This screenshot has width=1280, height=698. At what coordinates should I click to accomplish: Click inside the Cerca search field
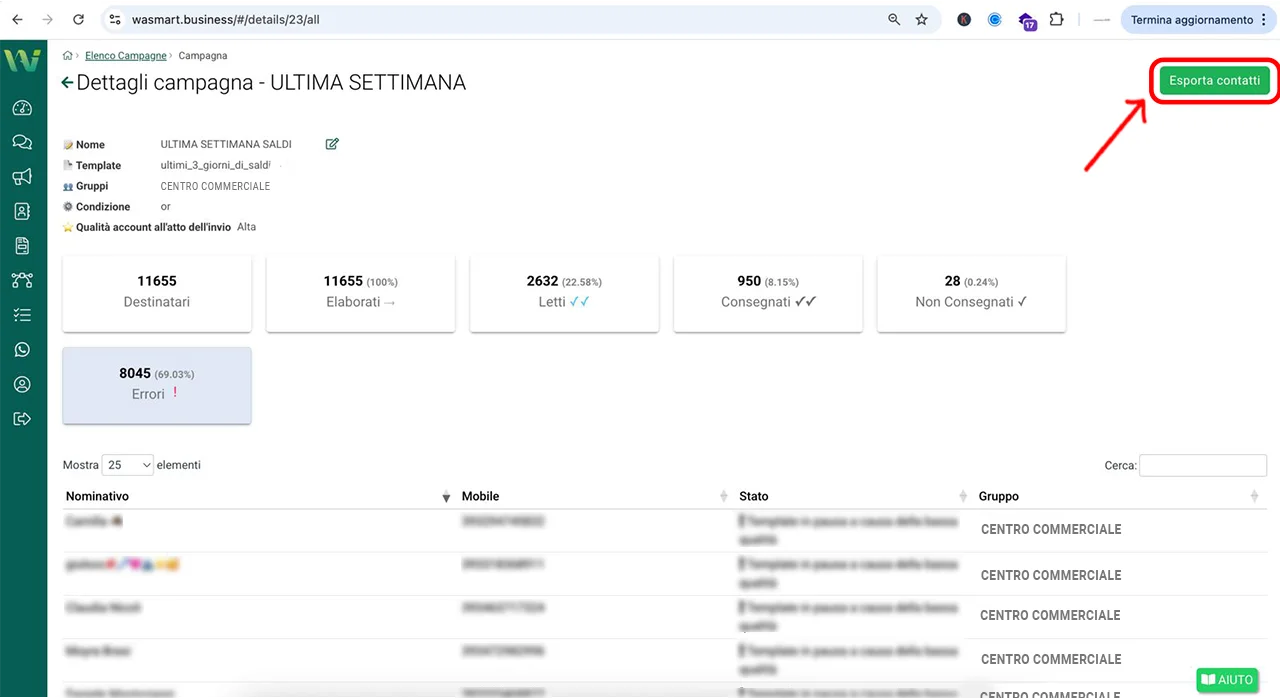(1202, 465)
